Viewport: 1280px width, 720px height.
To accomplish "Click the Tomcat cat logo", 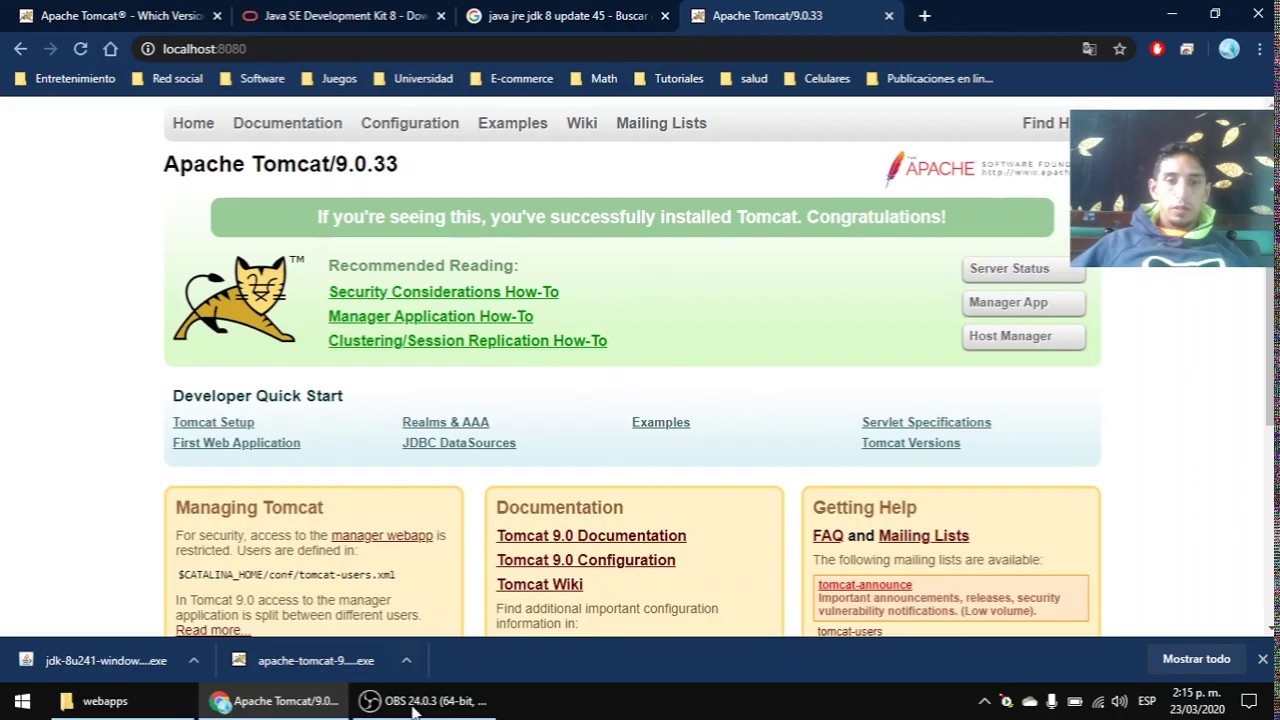I will coord(238,299).
